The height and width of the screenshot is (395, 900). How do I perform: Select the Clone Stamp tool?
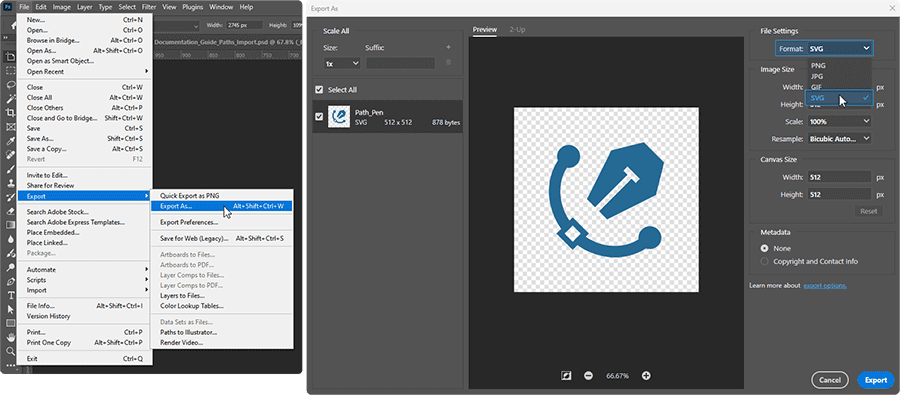[x=10, y=184]
